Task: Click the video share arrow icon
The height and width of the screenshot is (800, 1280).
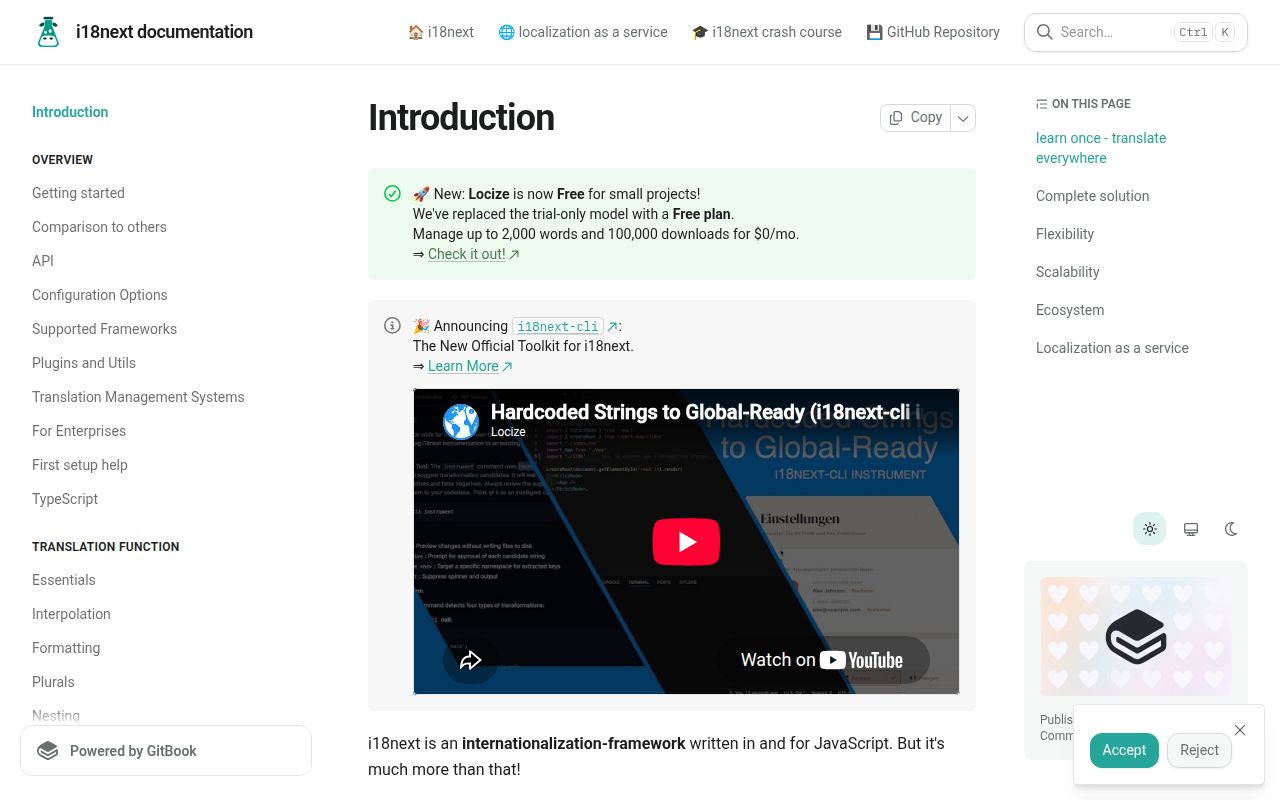Action: [471, 660]
